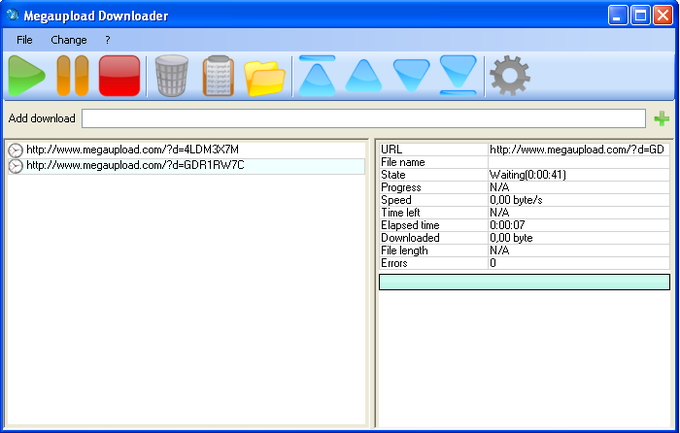Image resolution: width=680 pixels, height=433 pixels.
Task: Move download to top of queue
Action: coord(317,75)
